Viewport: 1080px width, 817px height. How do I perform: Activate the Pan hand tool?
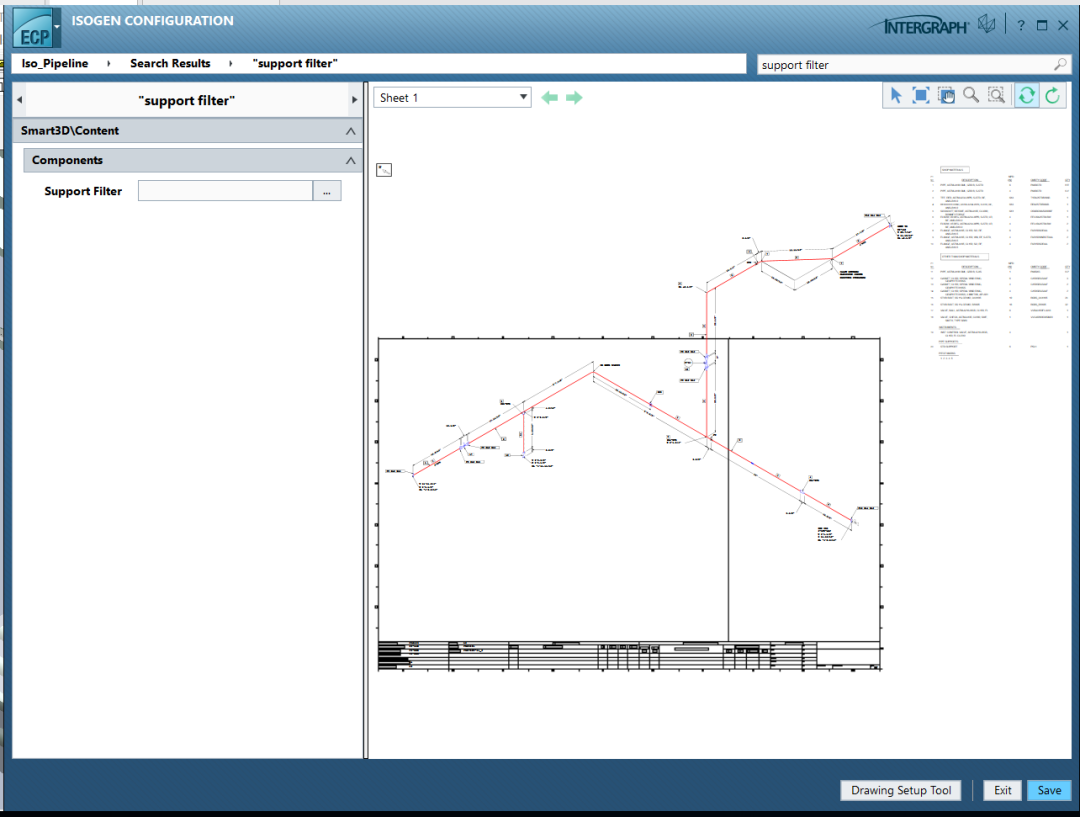coord(946,96)
